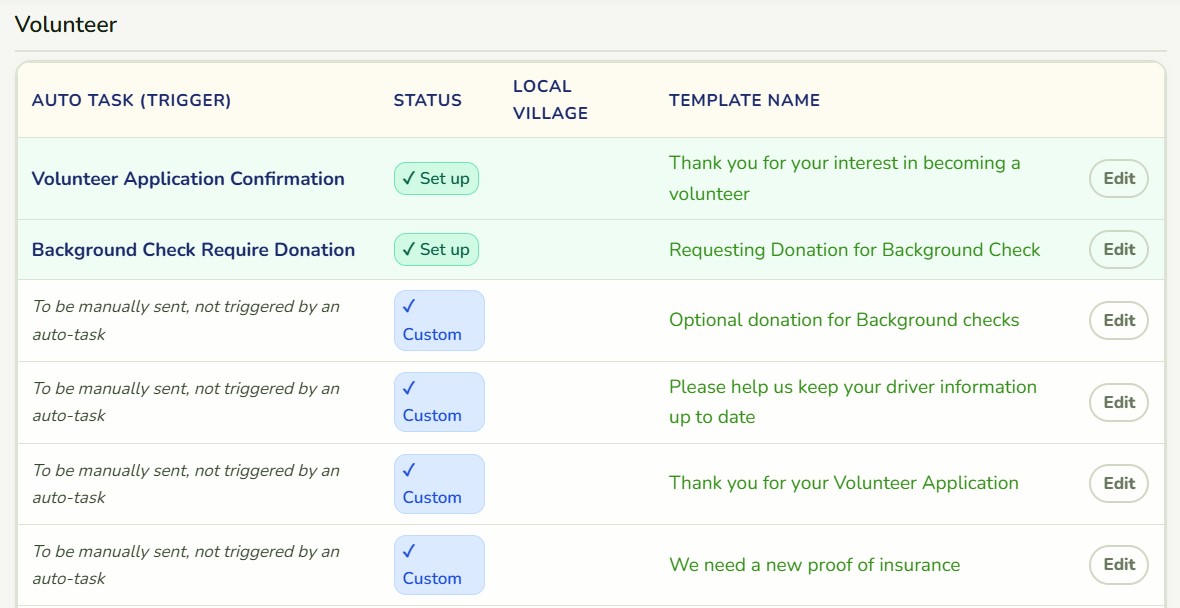The width and height of the screenshot is (1180, 608).
Task: Edit the Volunteer Application Confirmation template
Action: coord(1118,178)
